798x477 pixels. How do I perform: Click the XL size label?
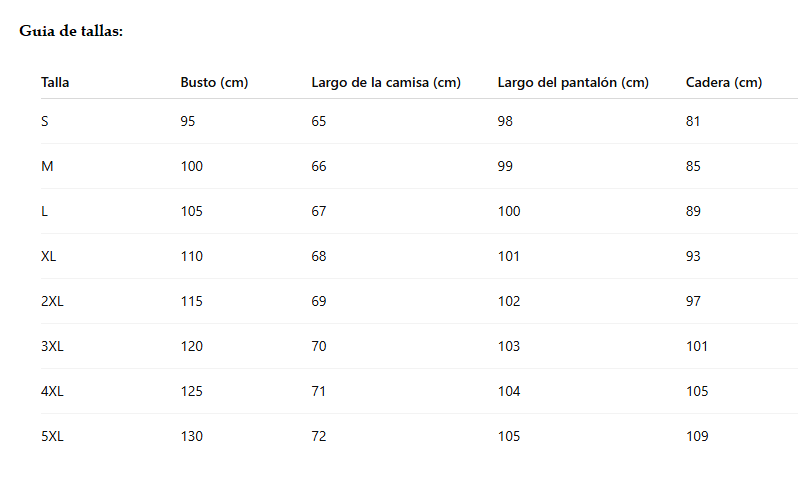click(x=49, y=256)
